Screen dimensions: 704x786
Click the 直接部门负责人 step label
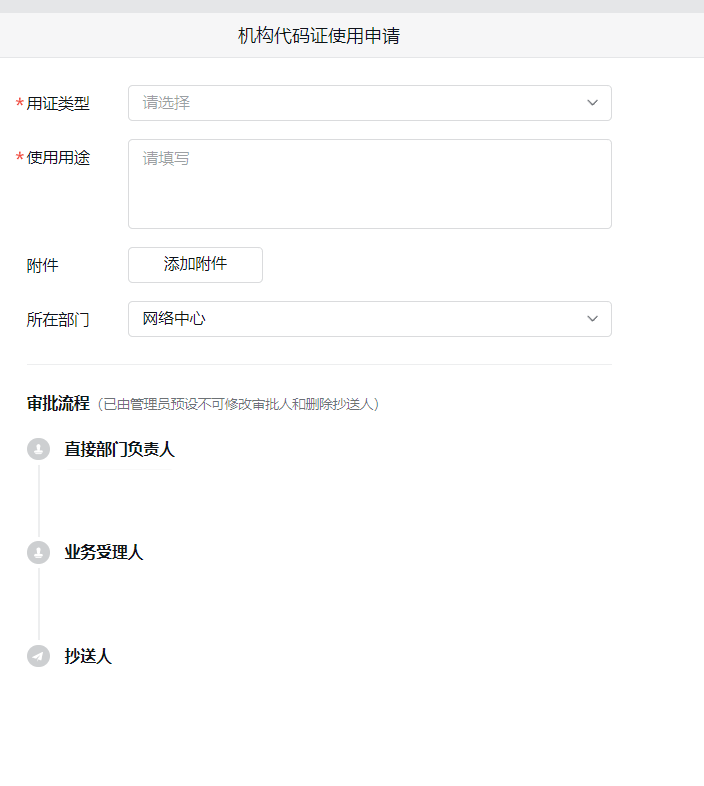pyautogui.click(x=119, y=449)
